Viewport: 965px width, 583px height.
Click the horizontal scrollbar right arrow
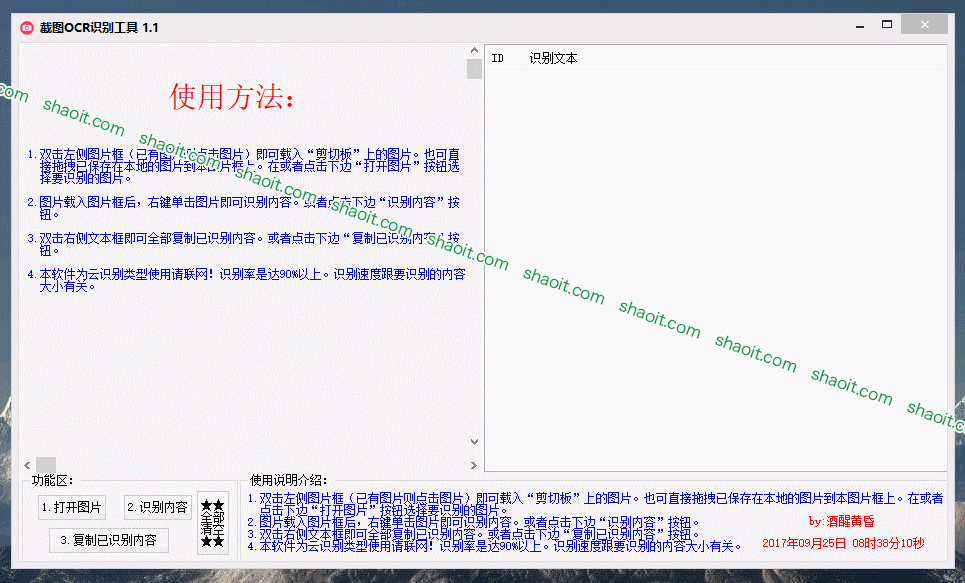coord(474,465)
